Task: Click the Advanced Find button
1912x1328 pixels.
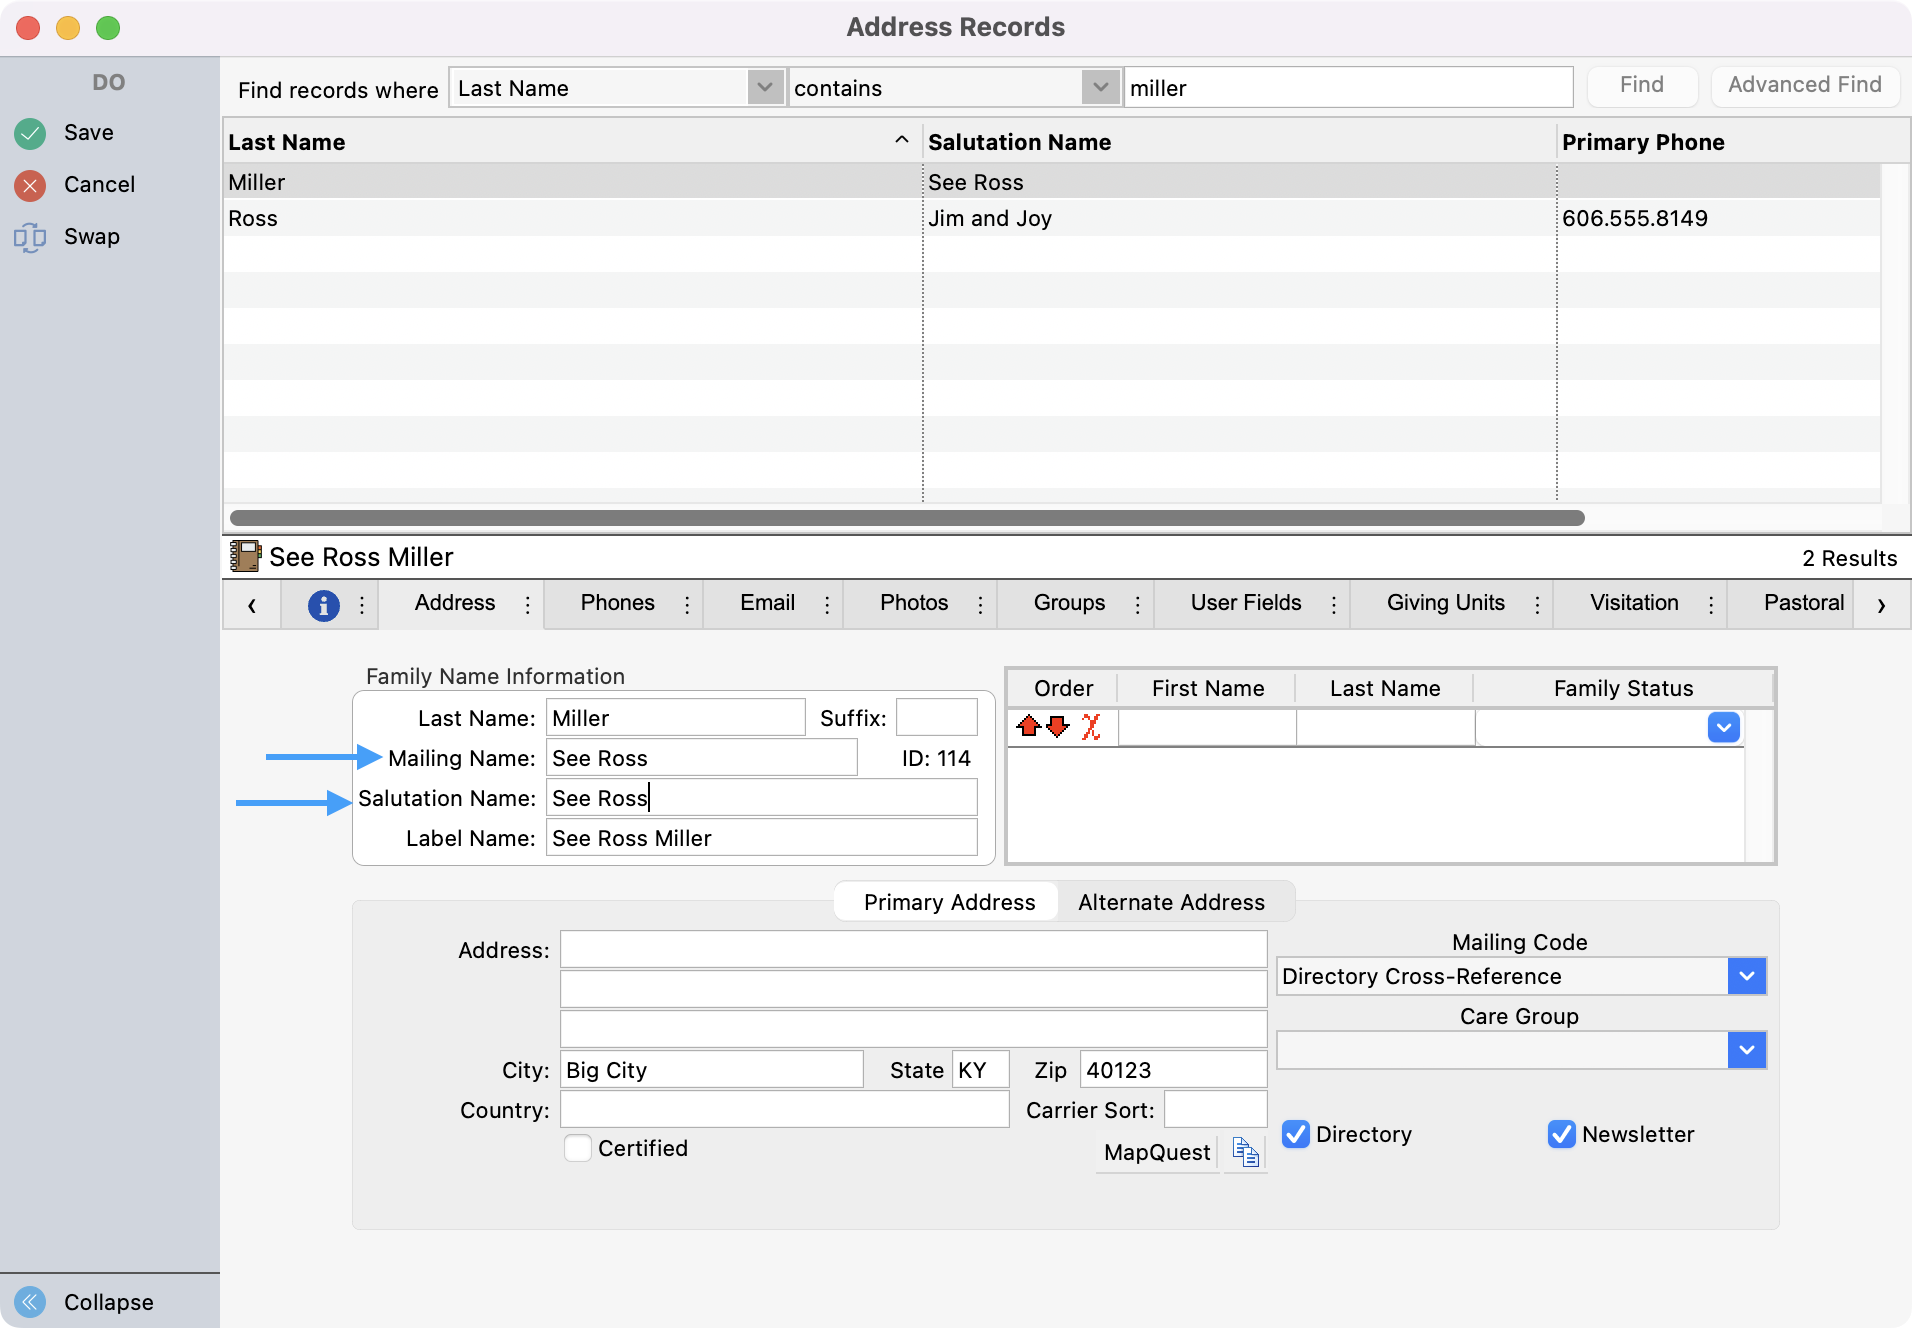Action: (x=1804, y=86)
